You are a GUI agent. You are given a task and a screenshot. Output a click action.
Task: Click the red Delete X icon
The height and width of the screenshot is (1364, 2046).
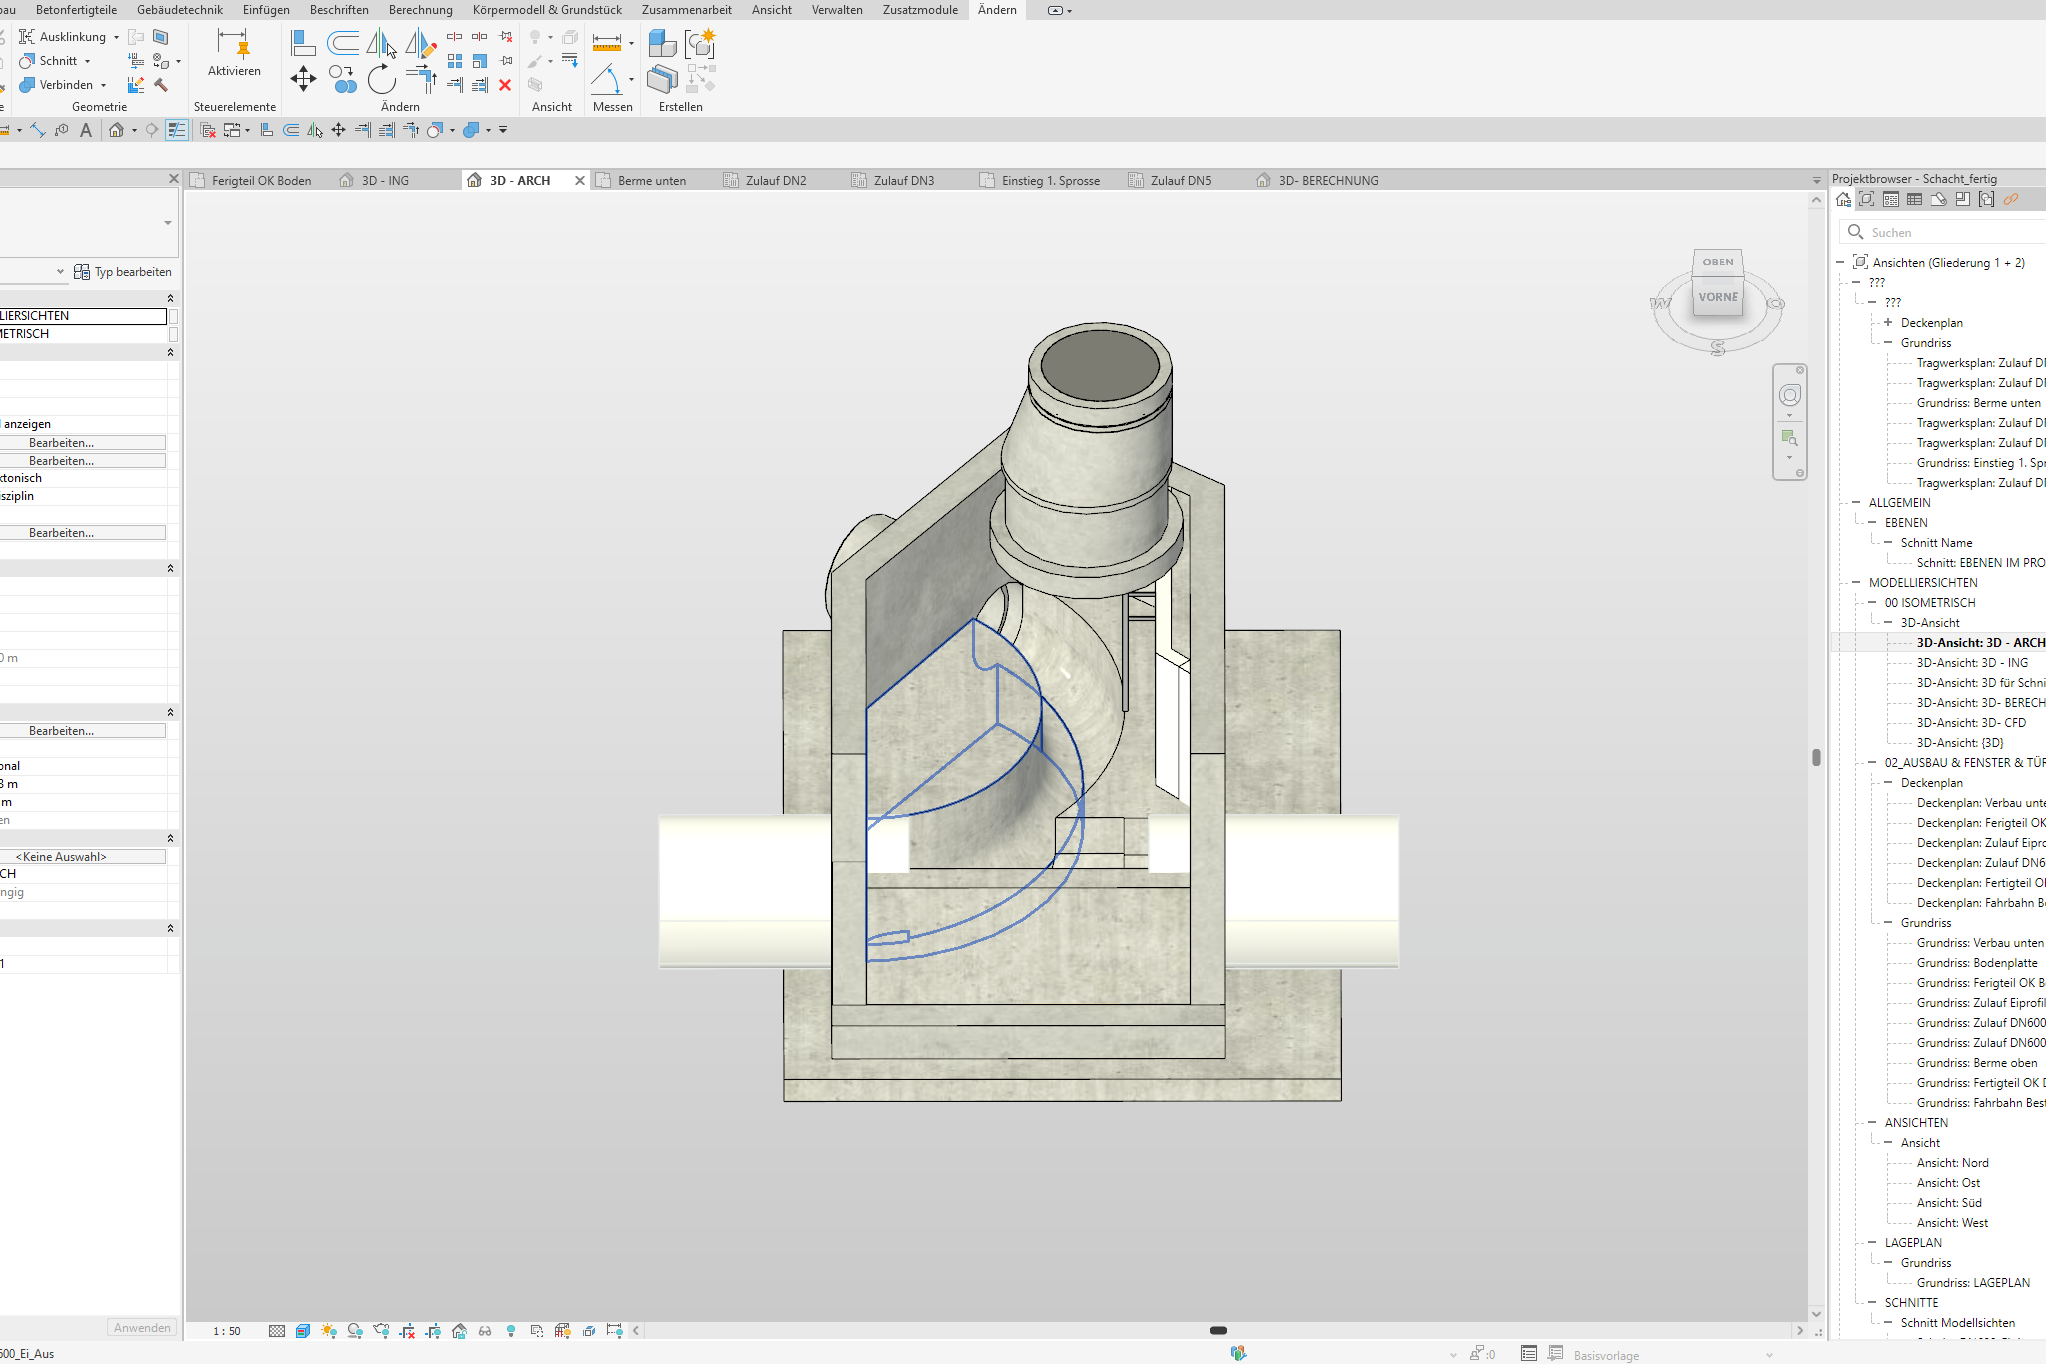click(505, 85)
